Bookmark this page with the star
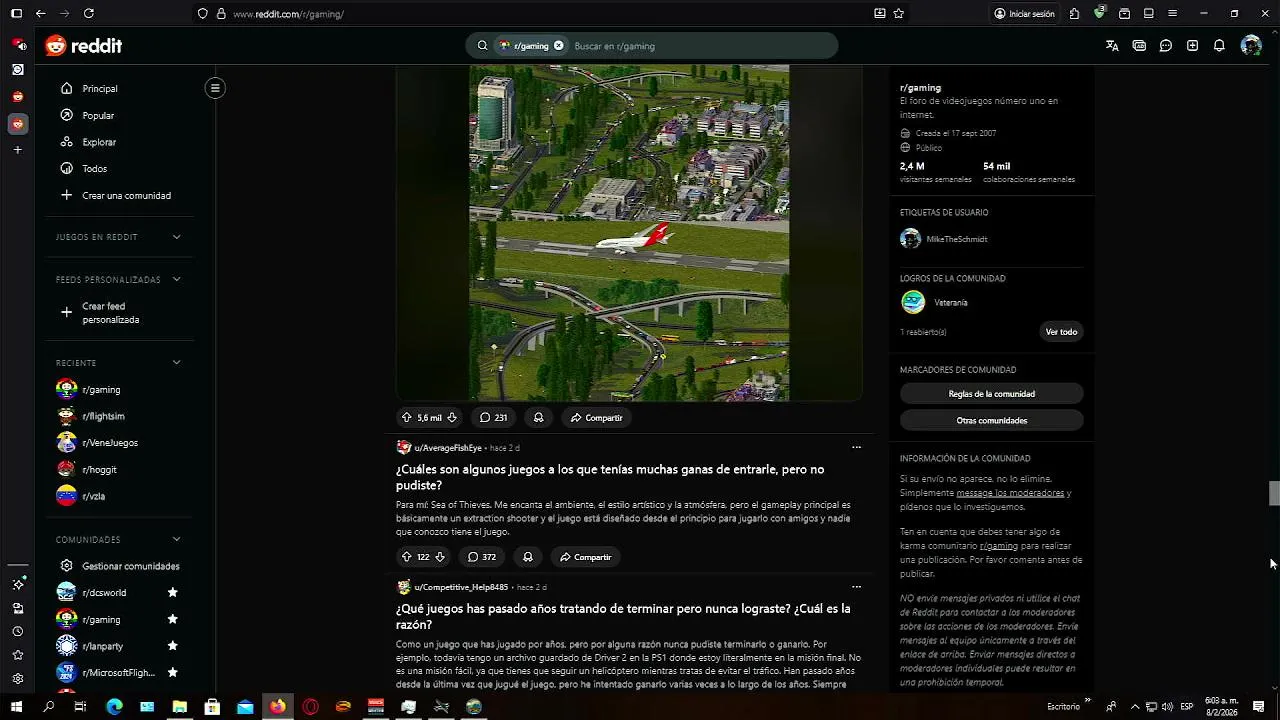 point(899,14)
